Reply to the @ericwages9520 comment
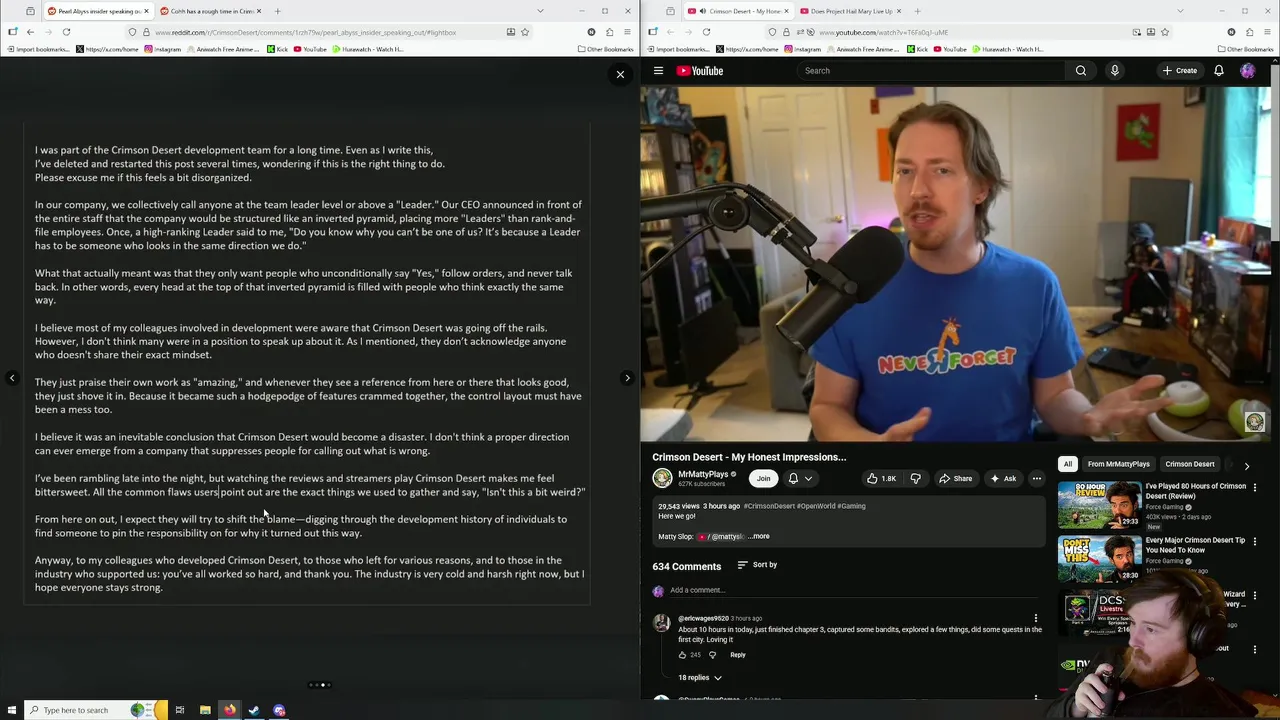The image size is (1280, 720). (737, 655)
